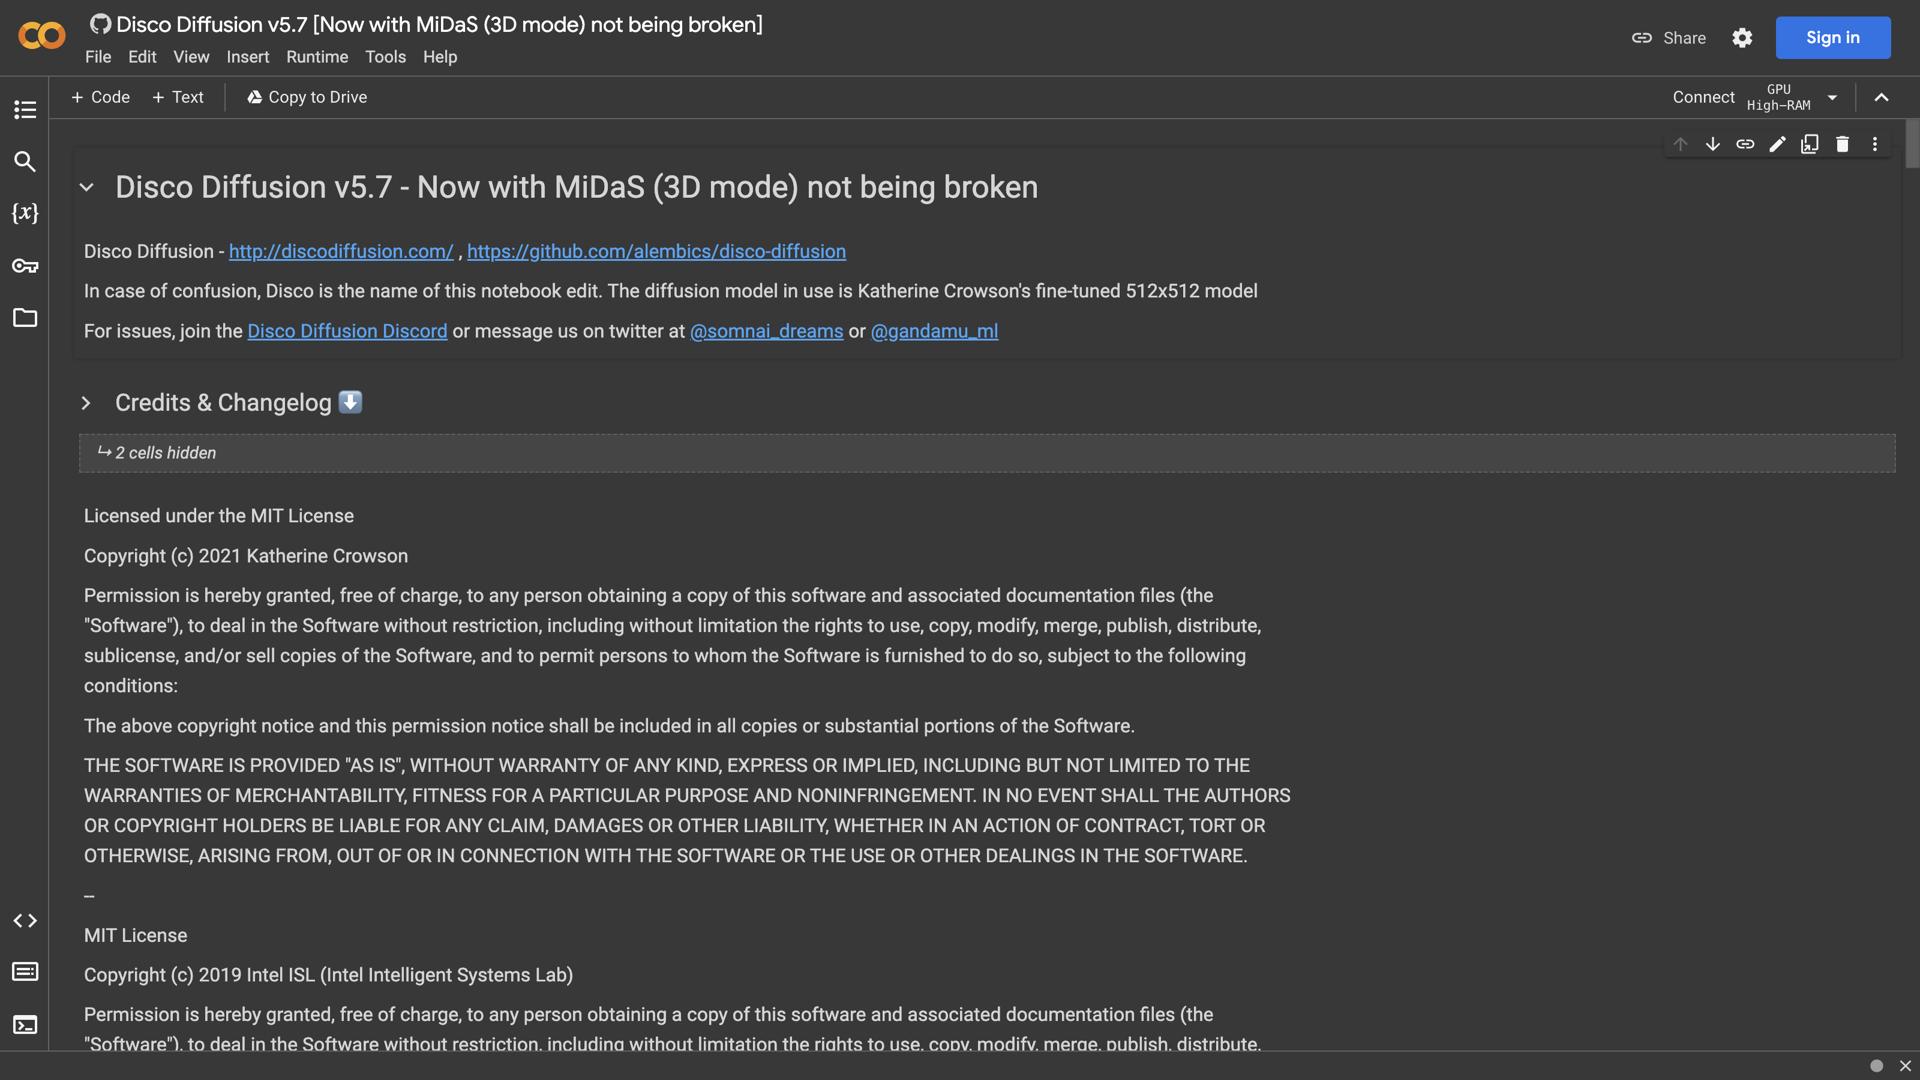Open the Tools menu
The height and width of the screenshot is (1080, 1920).
coord(385,57)
